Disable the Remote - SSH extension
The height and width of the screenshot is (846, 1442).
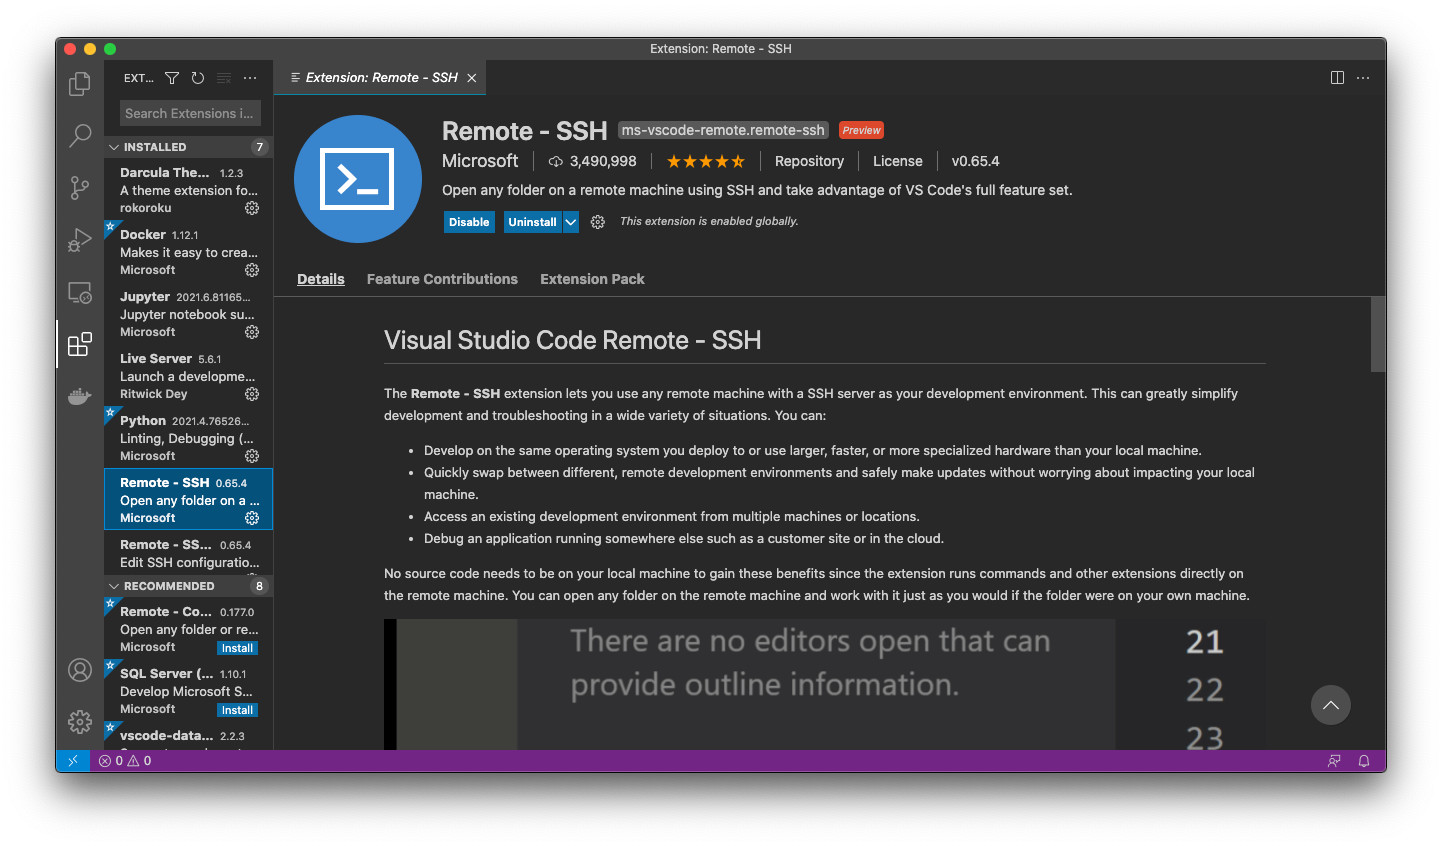point(469,222)
